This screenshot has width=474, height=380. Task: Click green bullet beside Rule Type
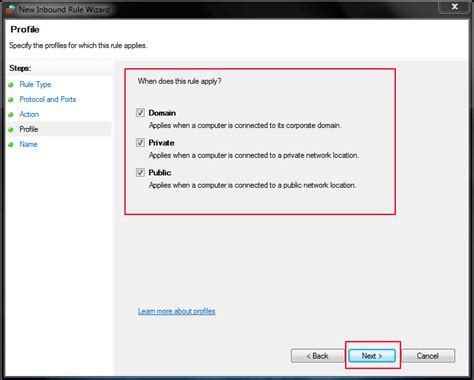tap(11, 85)
